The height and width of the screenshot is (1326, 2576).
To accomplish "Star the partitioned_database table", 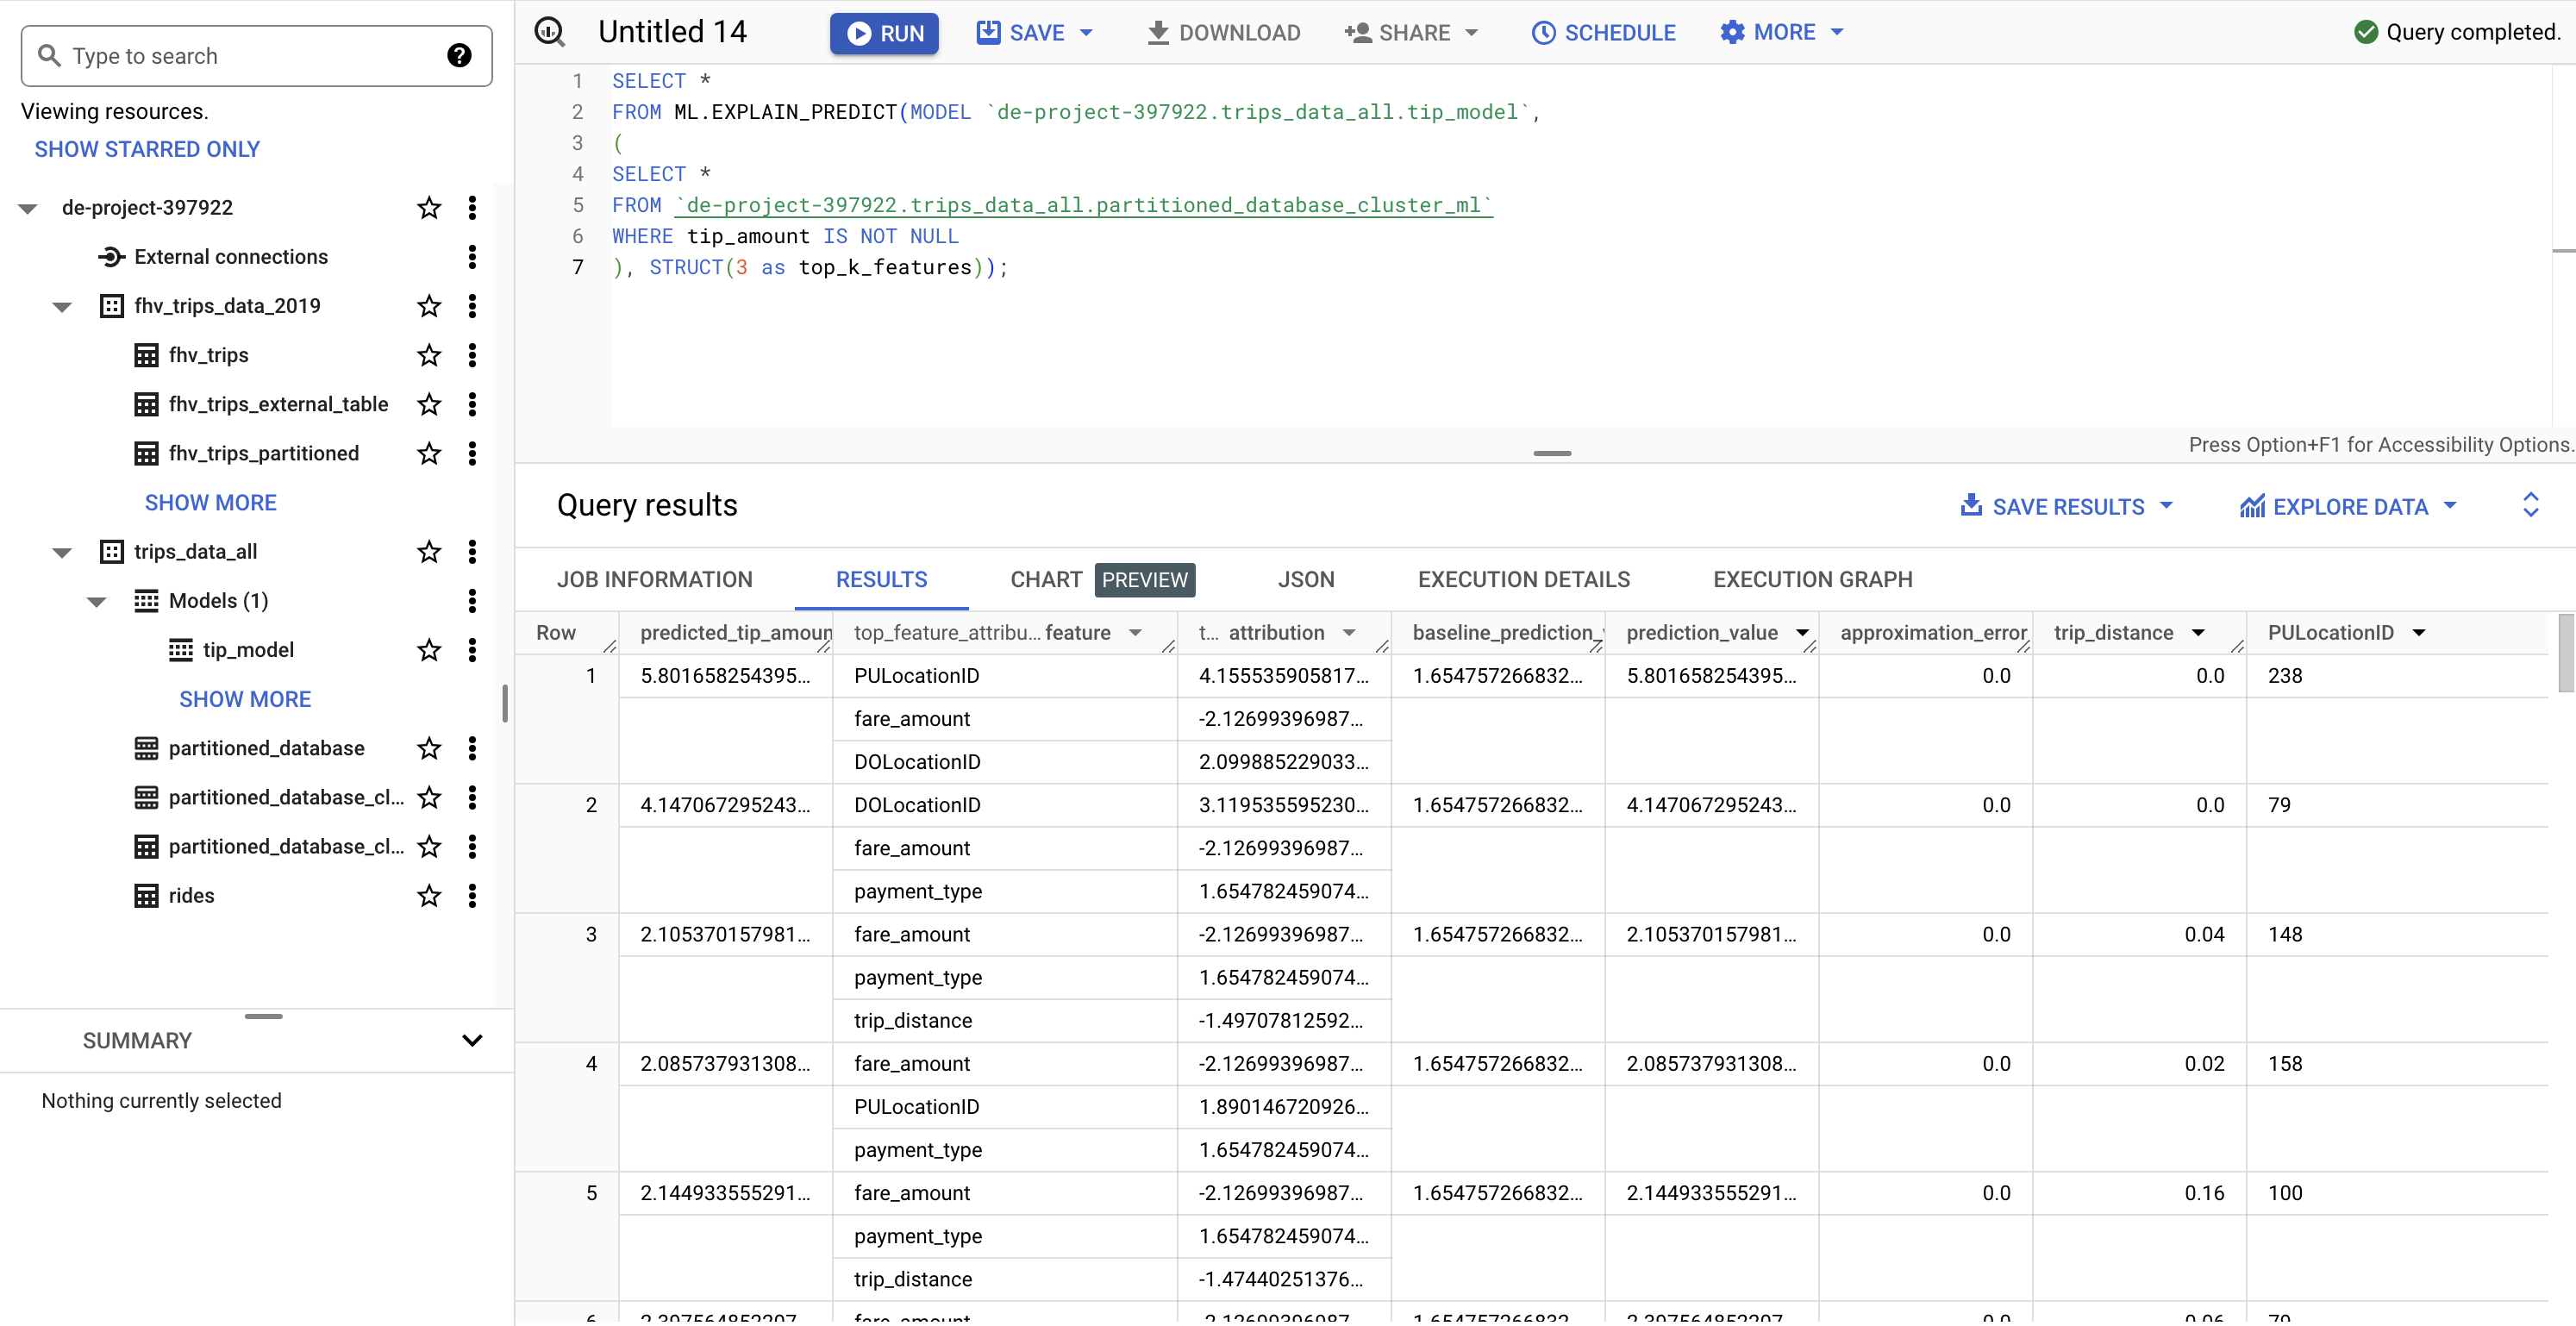I will click(429, 748).
